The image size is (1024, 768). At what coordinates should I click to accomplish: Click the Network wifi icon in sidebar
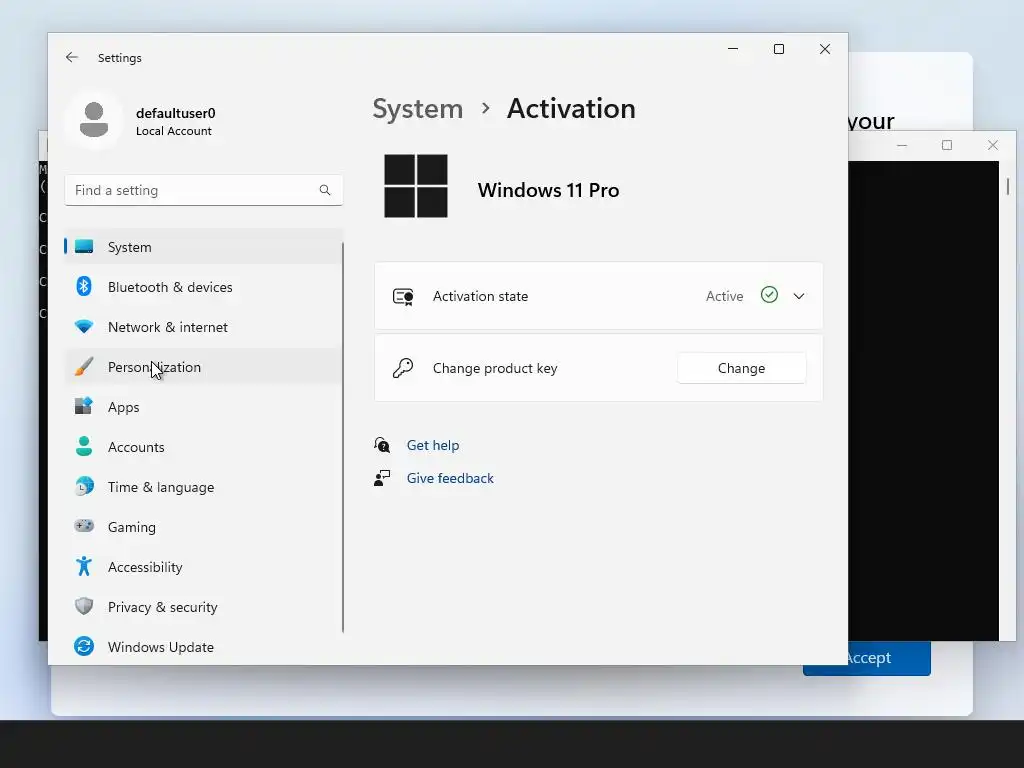pos(84,327)
